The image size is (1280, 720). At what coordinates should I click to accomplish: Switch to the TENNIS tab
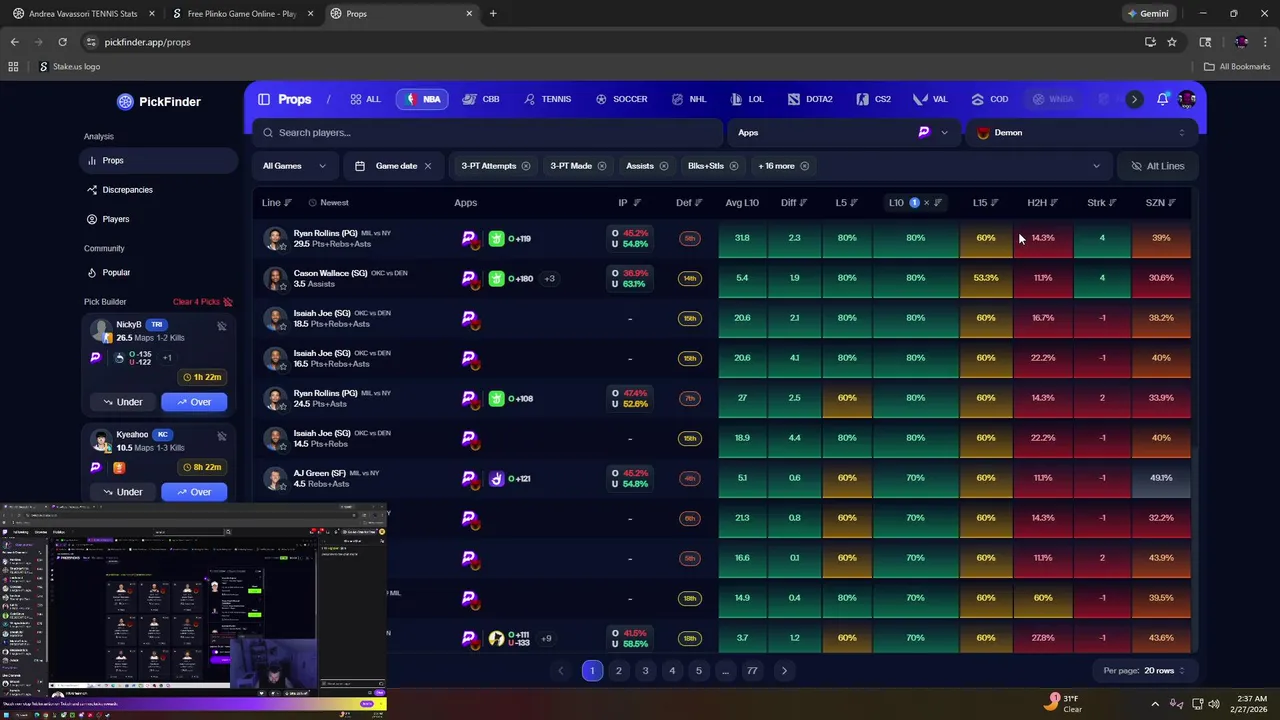(547, 99)
